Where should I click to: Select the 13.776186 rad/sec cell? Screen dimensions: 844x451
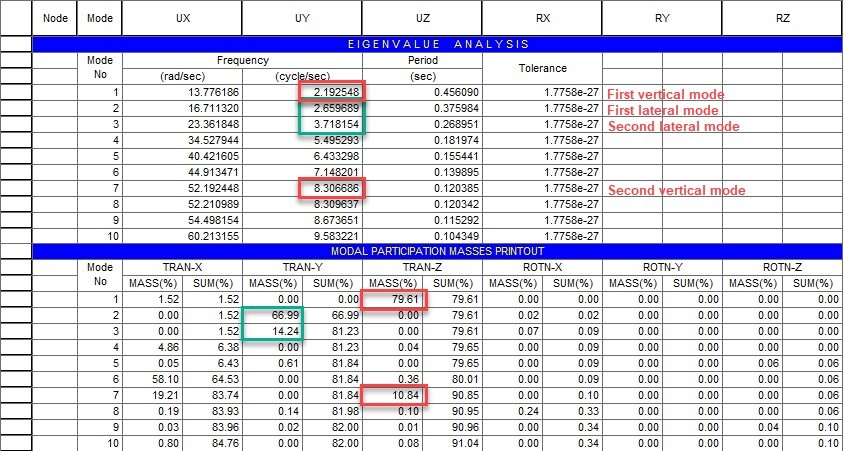(182, 93)
